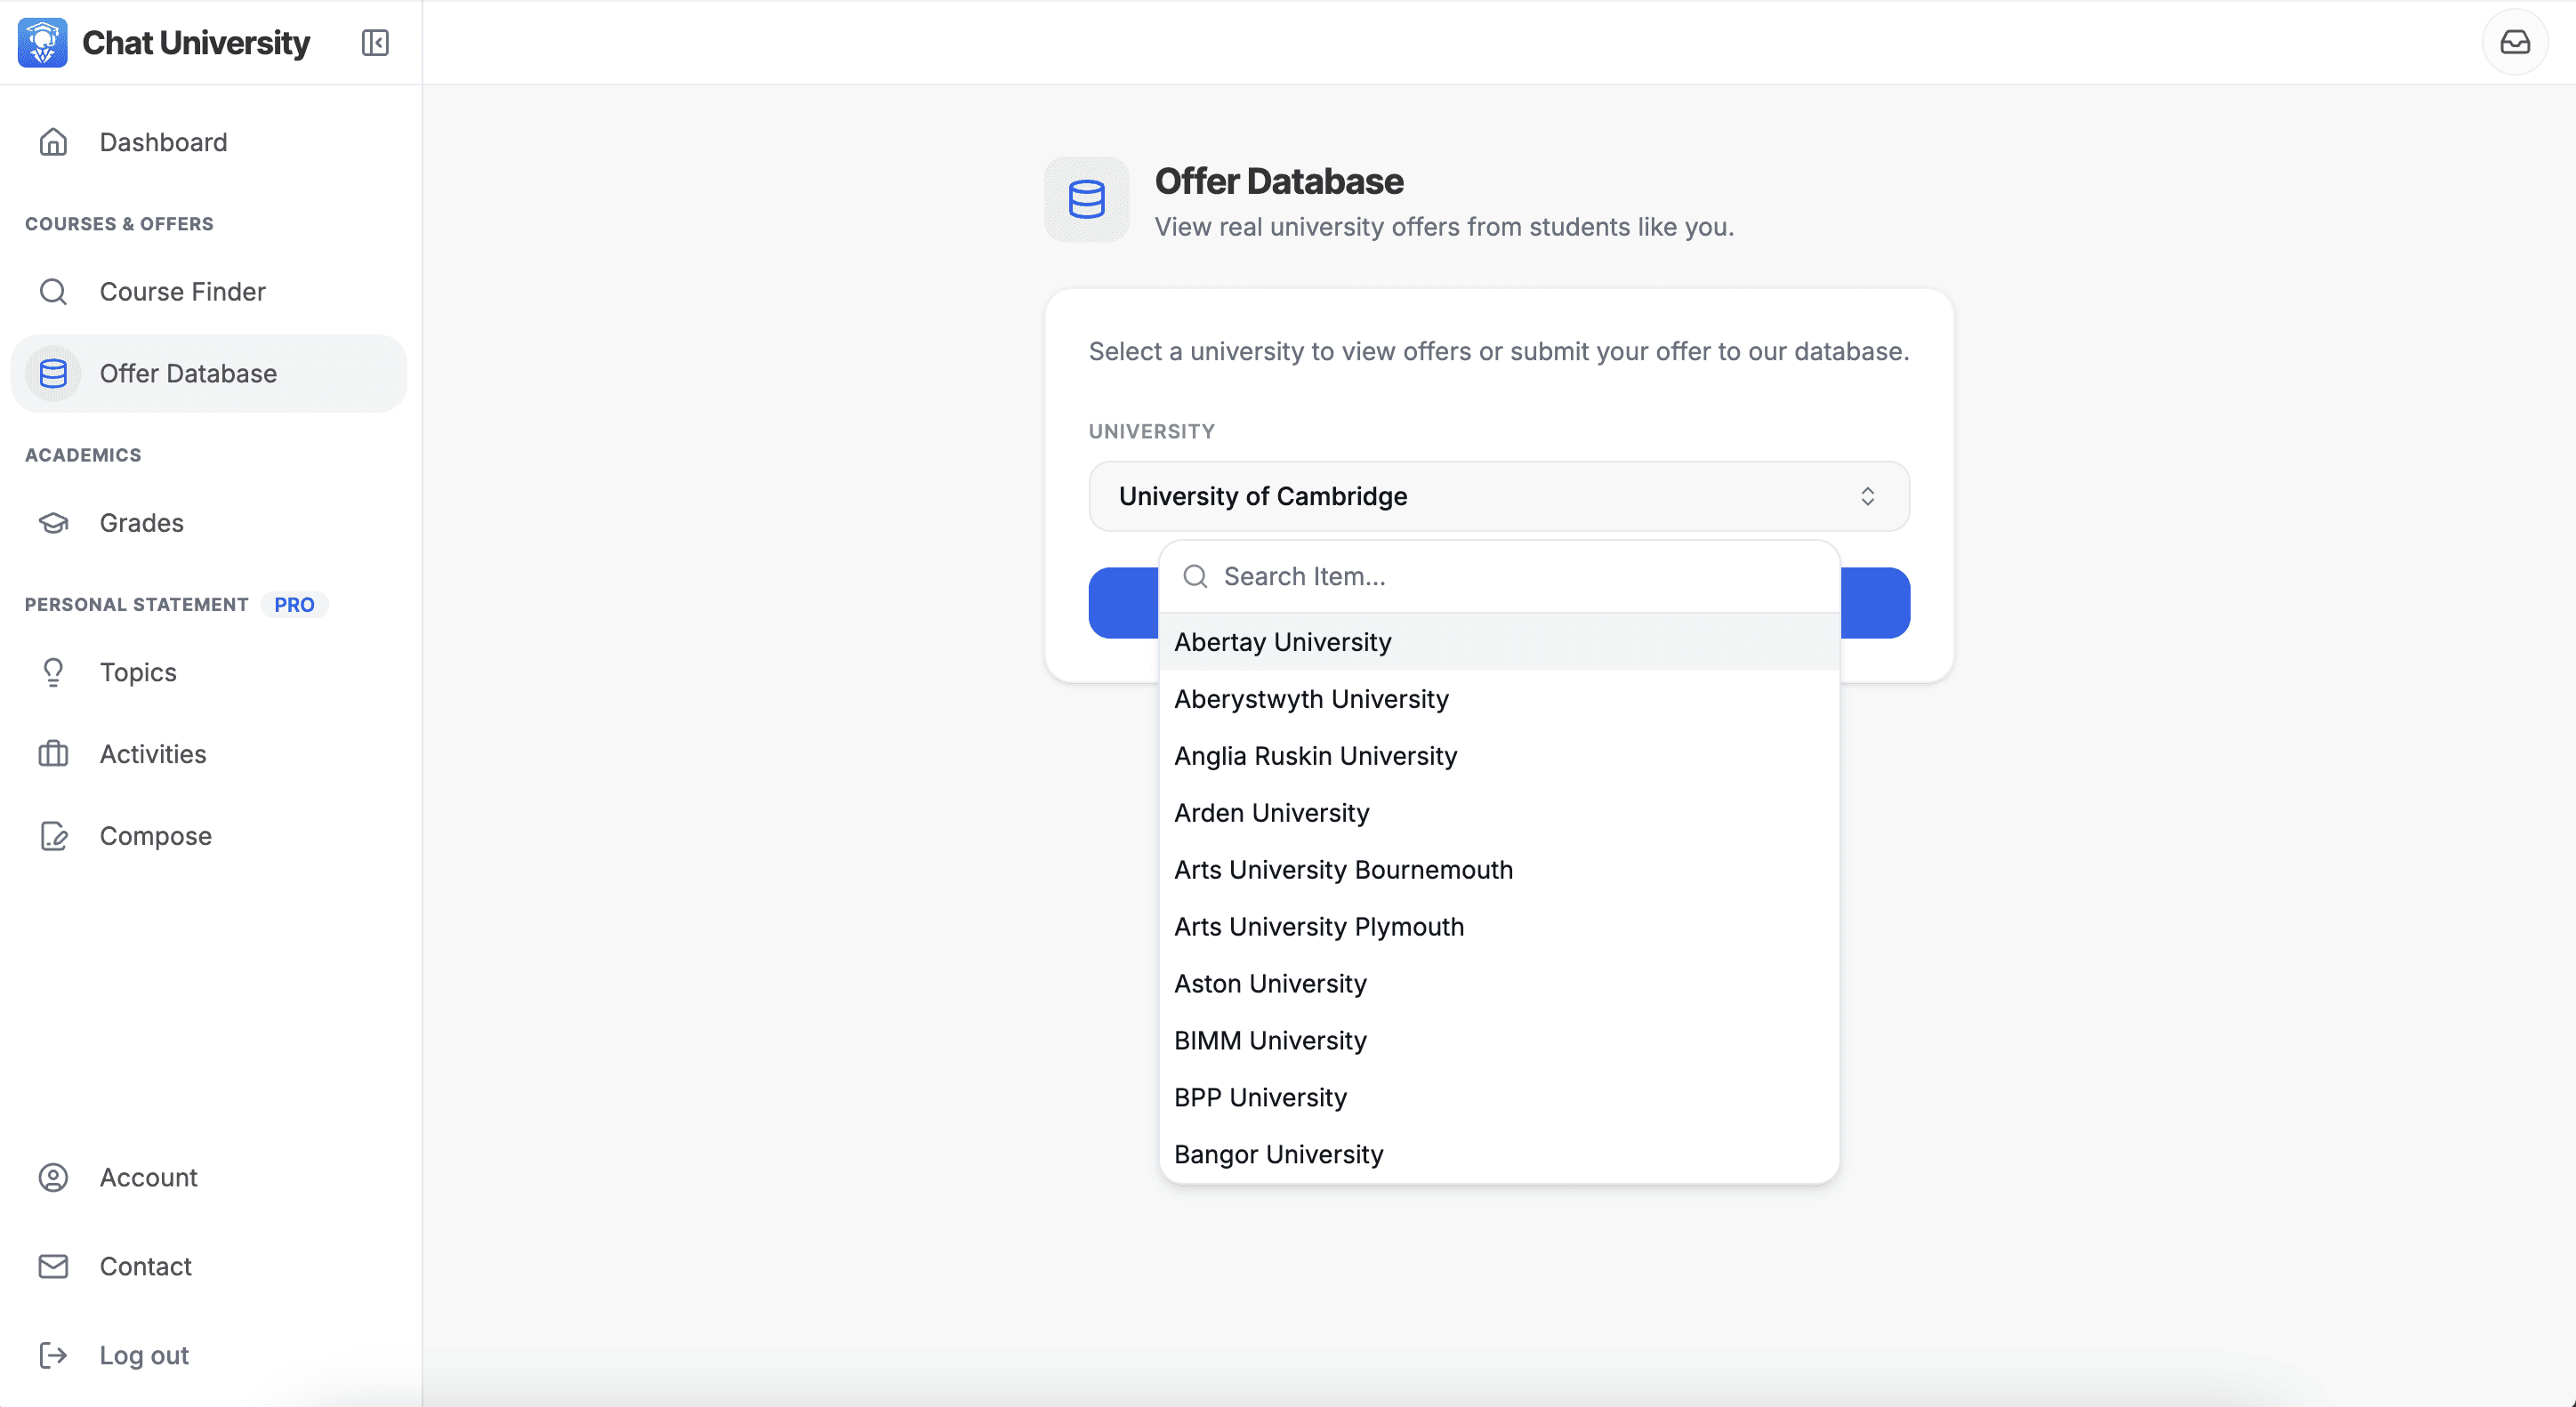Select the Course Finder magnifier icon

(x=53, y=291)
